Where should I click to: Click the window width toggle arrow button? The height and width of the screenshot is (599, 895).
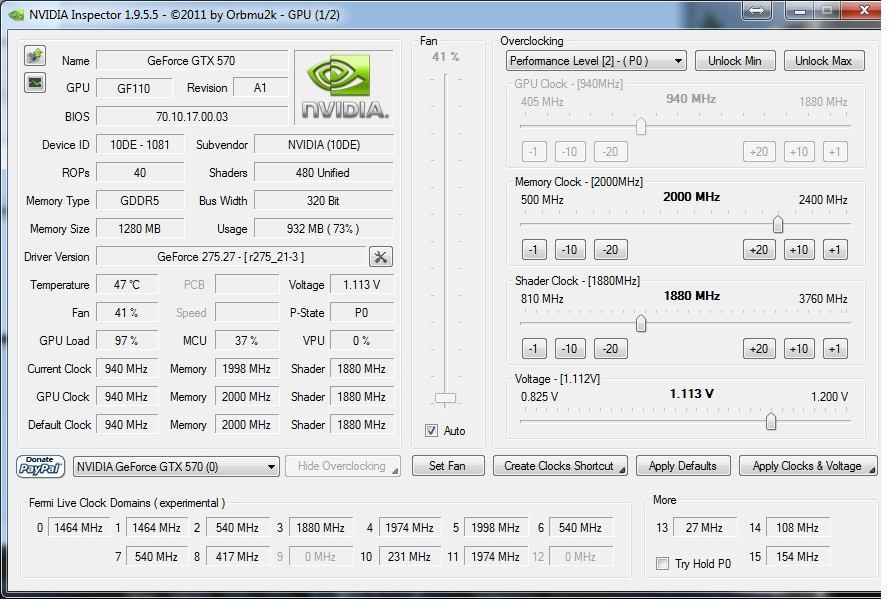[757, 10]
